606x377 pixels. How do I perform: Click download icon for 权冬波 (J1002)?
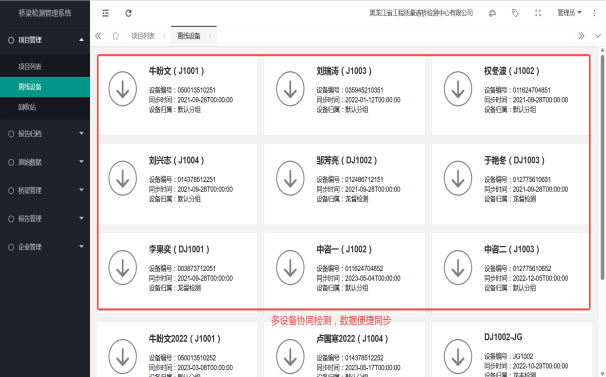tap(458, 89)
